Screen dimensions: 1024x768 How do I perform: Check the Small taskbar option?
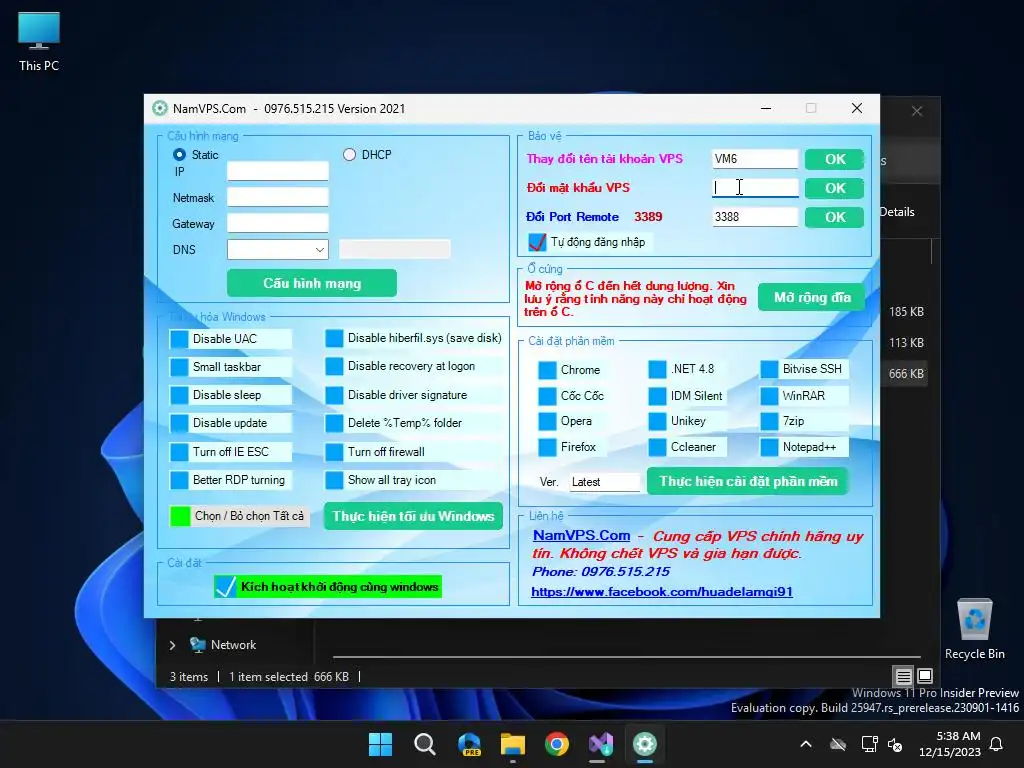(179, 367)
